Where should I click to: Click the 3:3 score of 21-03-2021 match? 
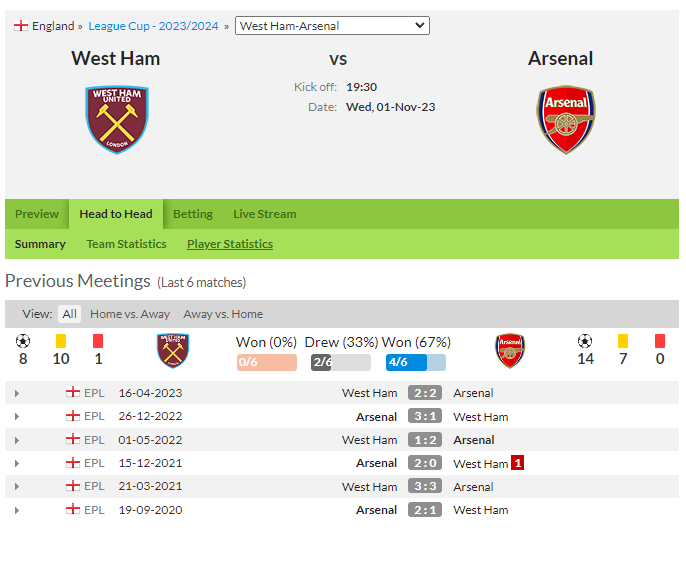425,486
